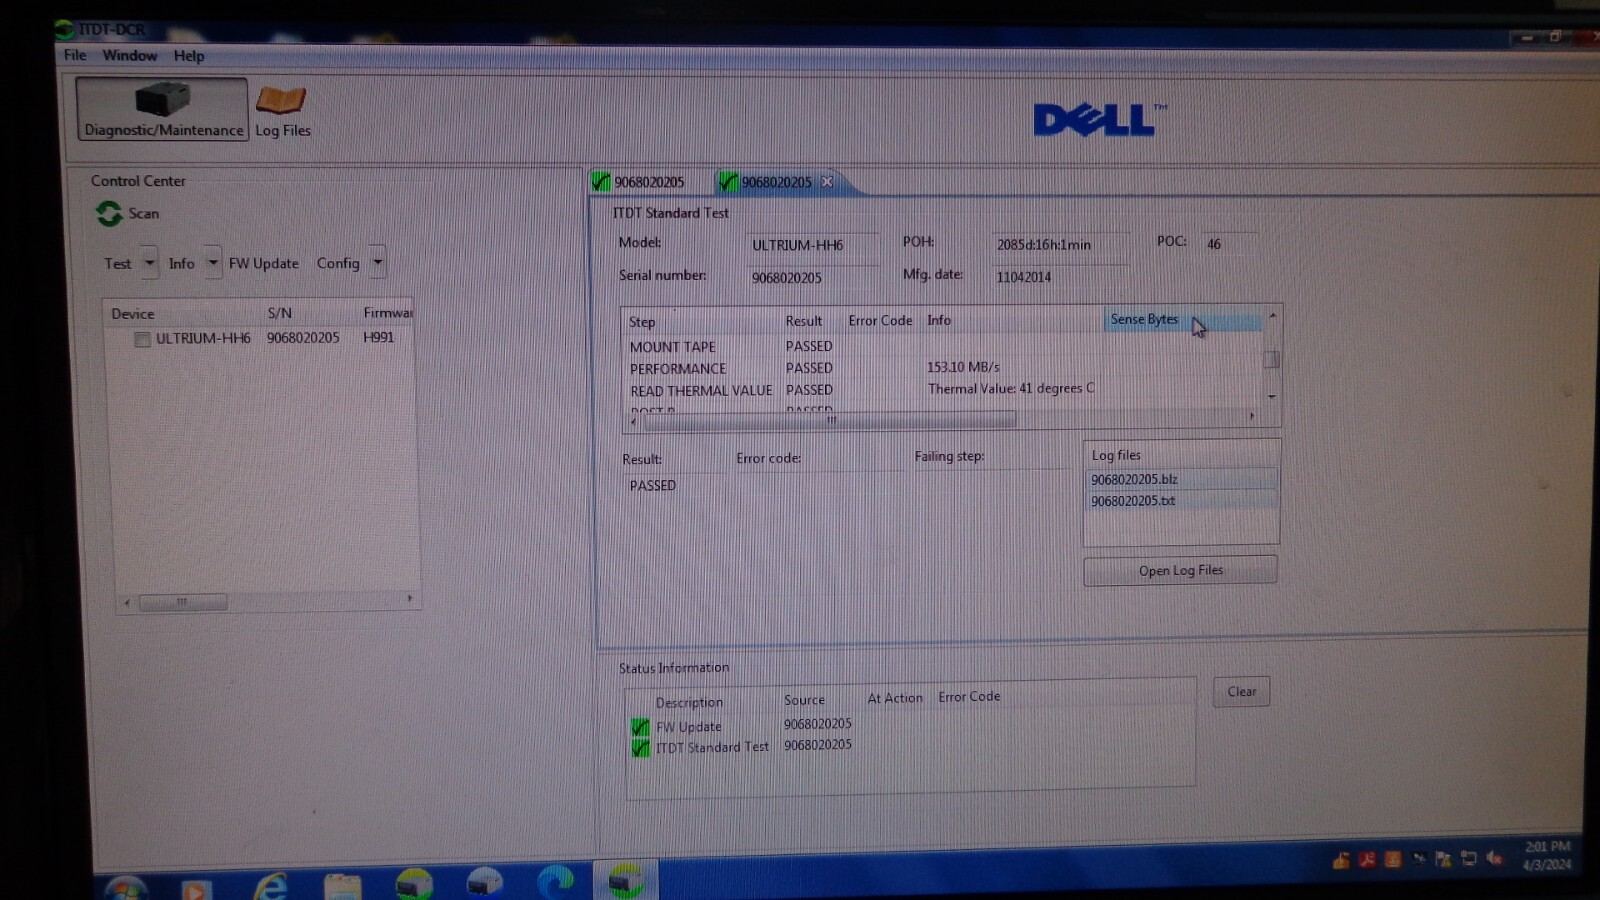Click the Info button in Control Center
1600x900 pixels.
[181, 263]
